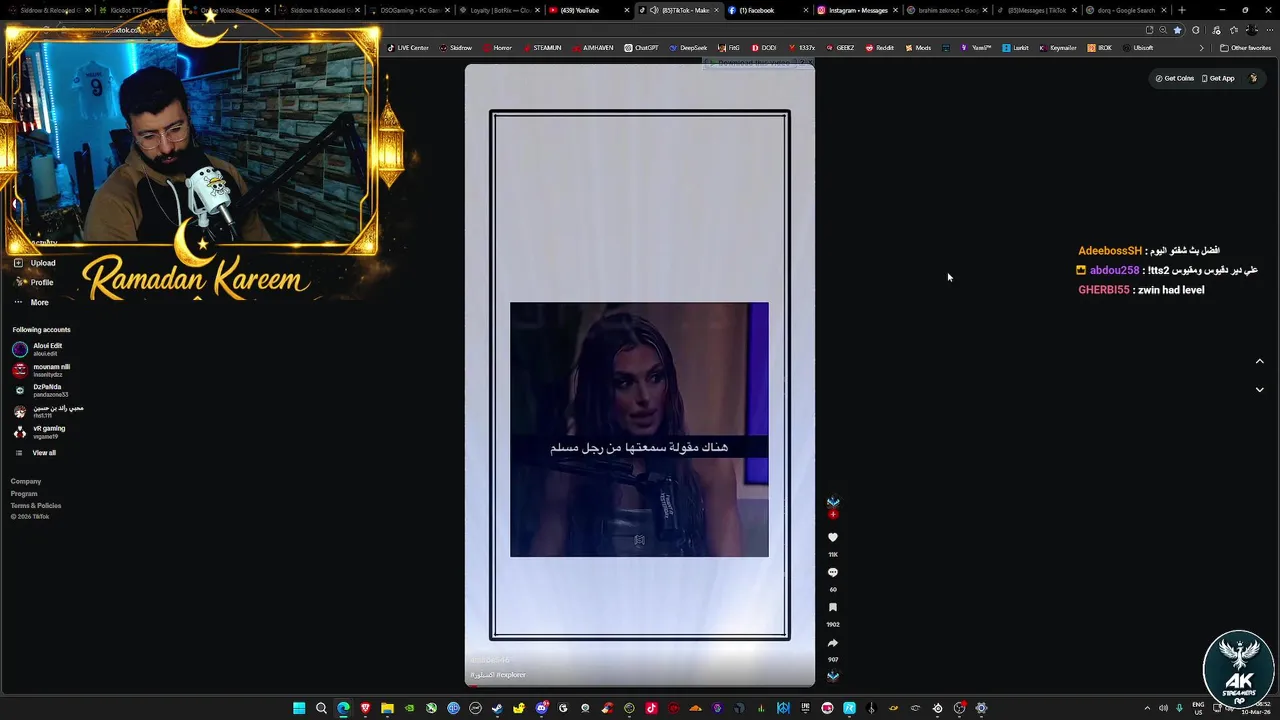Screen dimensions: 1280x720
Task: Open Terms & Policies footer link
Action: [x=36, y=505]
